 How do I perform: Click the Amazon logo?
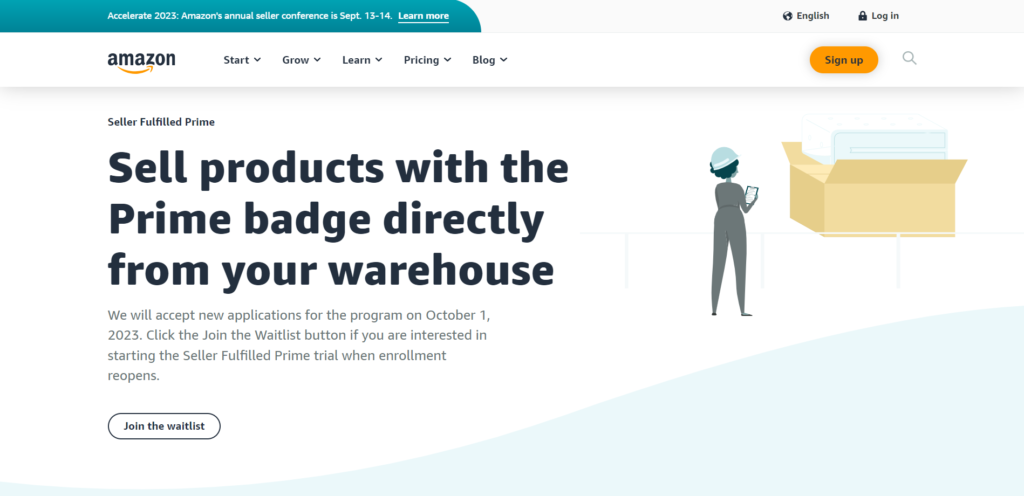coord(141,62)
